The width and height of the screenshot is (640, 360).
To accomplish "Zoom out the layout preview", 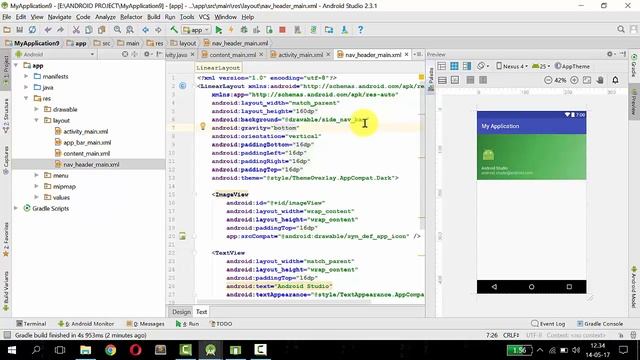I will pos(548,80).
